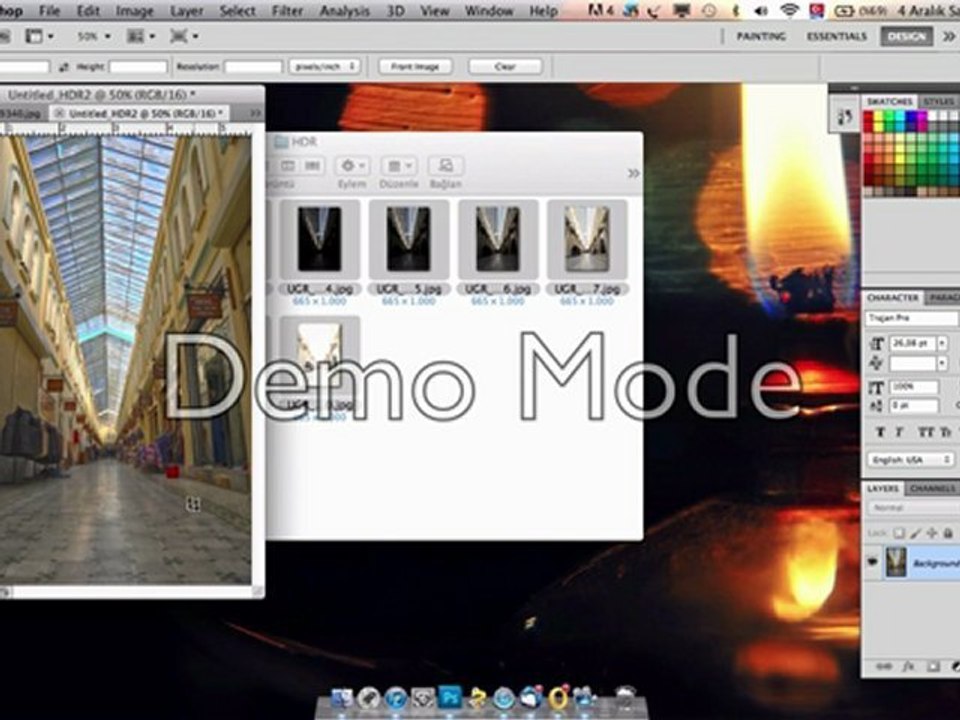Image resolution: width=960 pixels, height=720 pixels.
Task: Add a layer style fx icon
Action: [x=910, y=666]
